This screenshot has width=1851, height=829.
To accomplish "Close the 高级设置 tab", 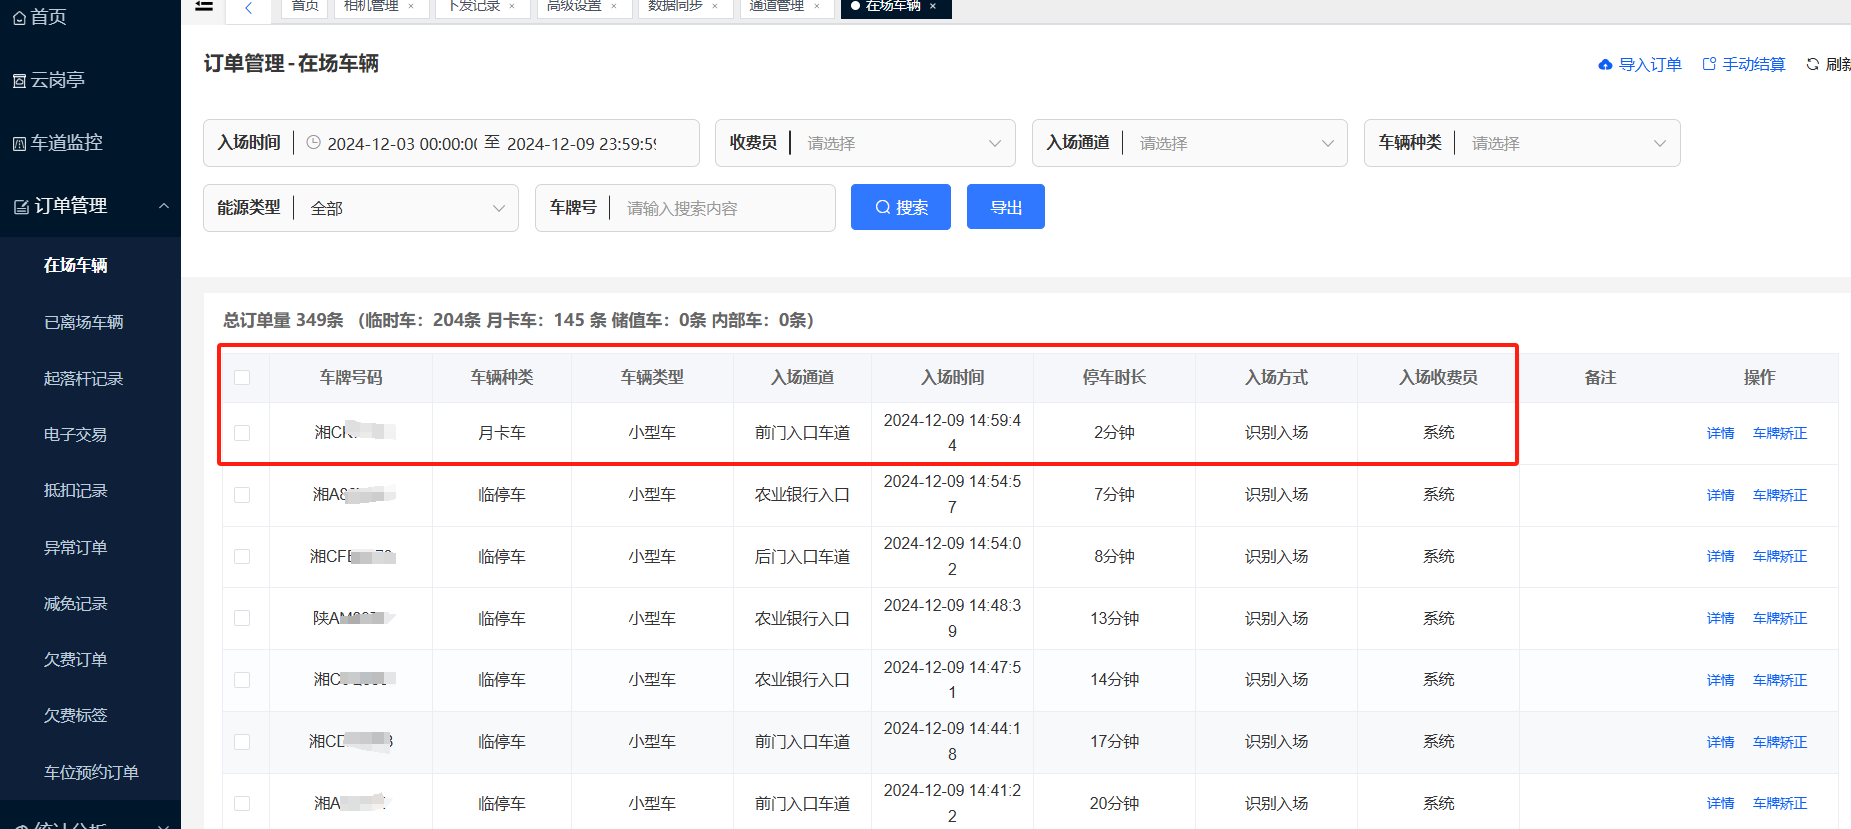I will tap(614, 6).
